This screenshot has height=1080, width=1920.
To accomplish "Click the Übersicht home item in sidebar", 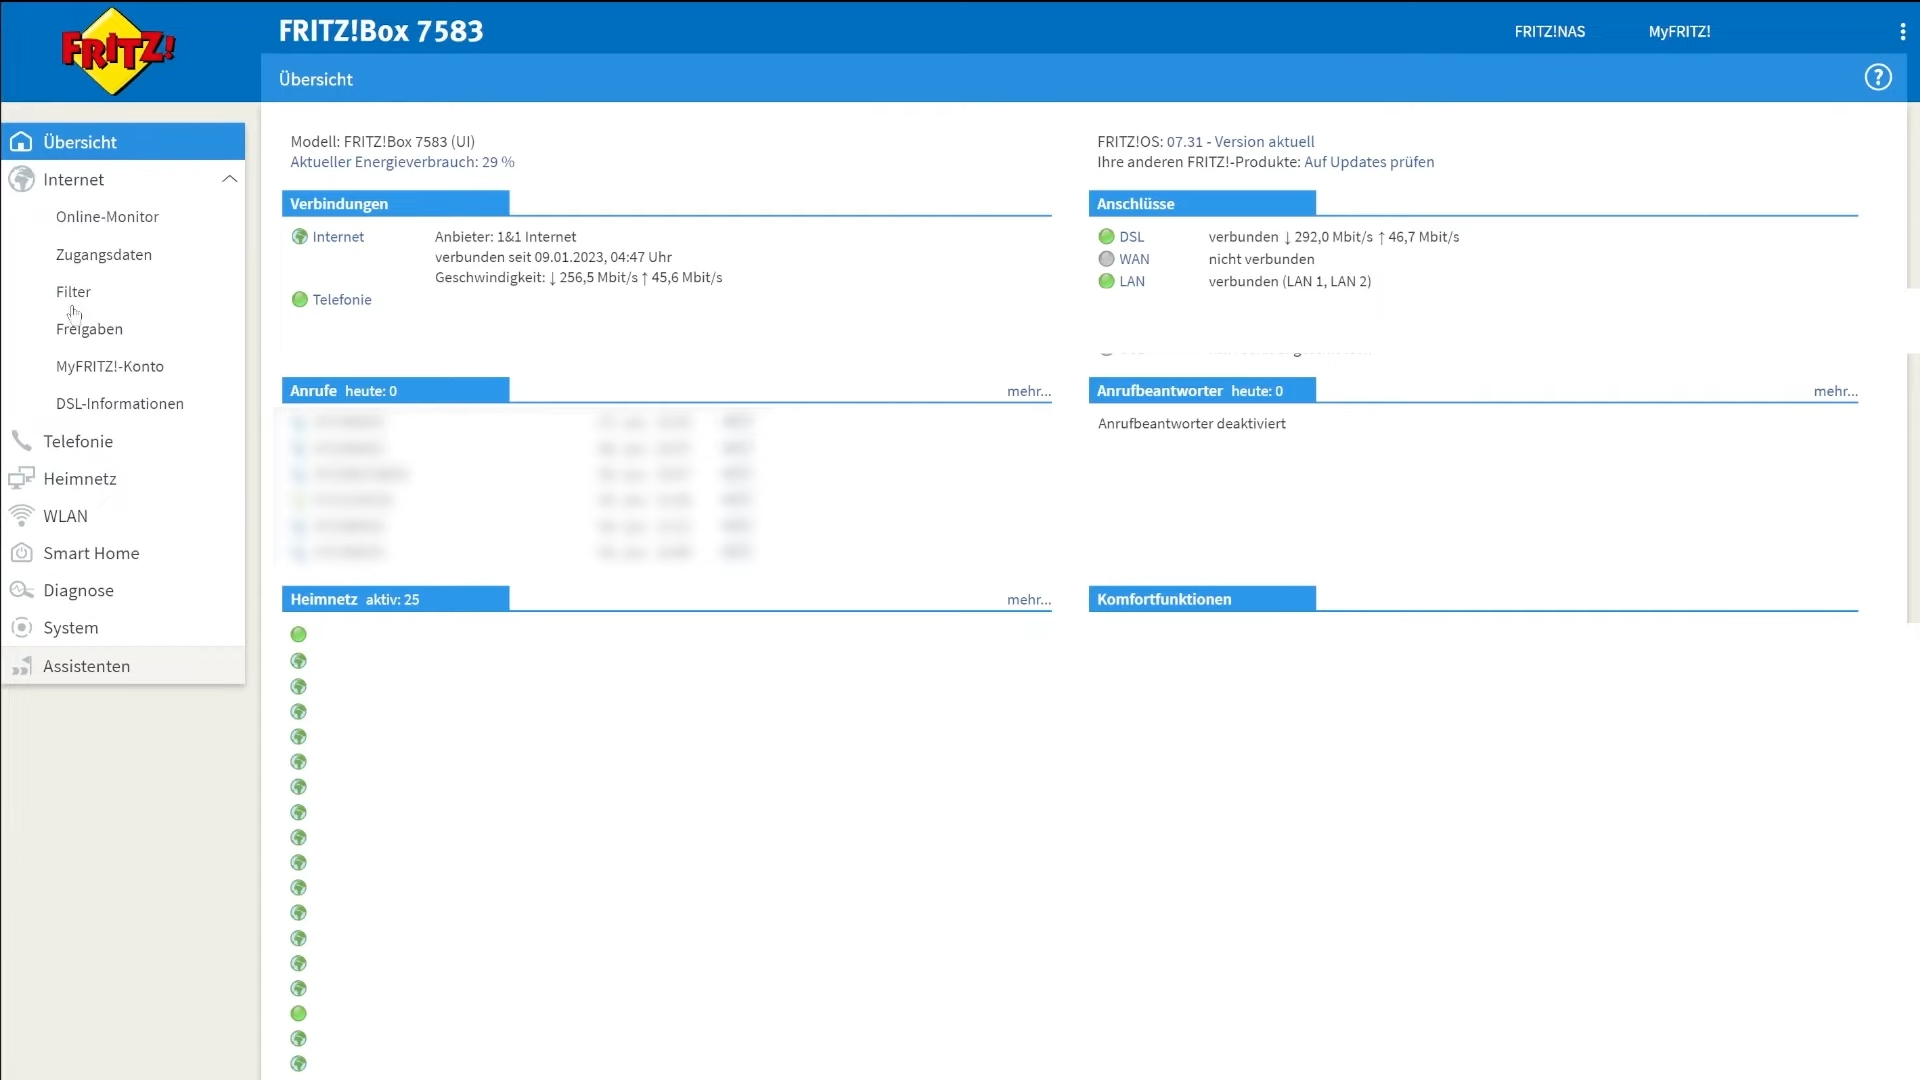I will tap(80, 142).
